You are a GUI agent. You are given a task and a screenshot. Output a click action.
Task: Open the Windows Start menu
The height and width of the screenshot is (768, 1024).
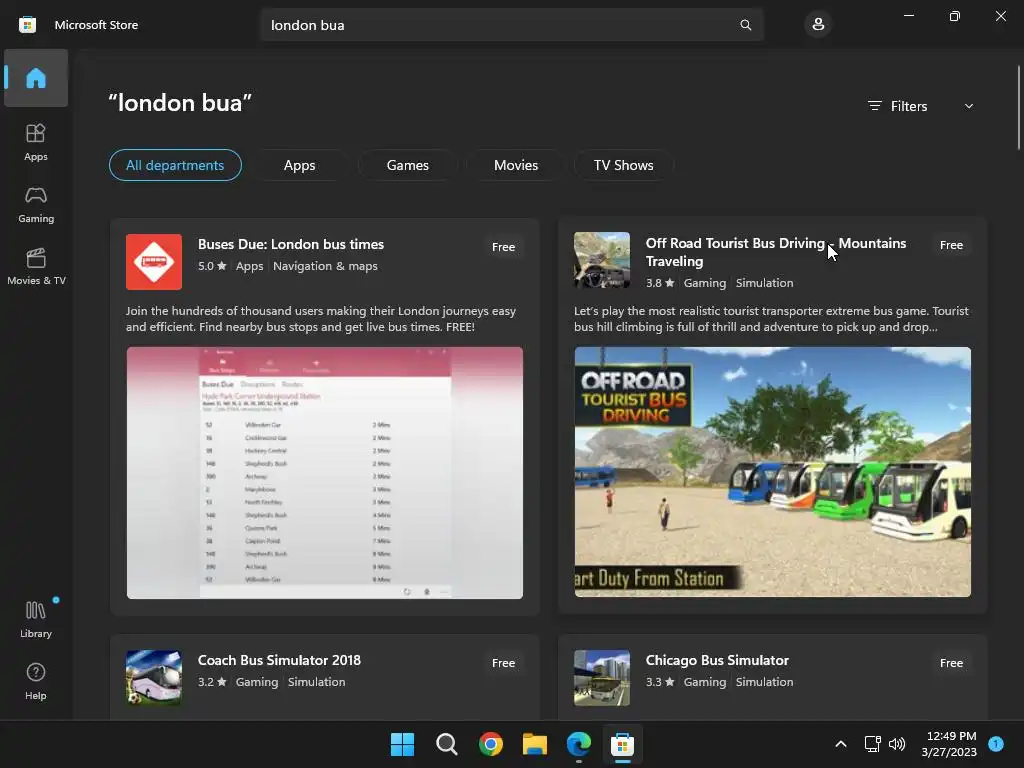(402, 744)
